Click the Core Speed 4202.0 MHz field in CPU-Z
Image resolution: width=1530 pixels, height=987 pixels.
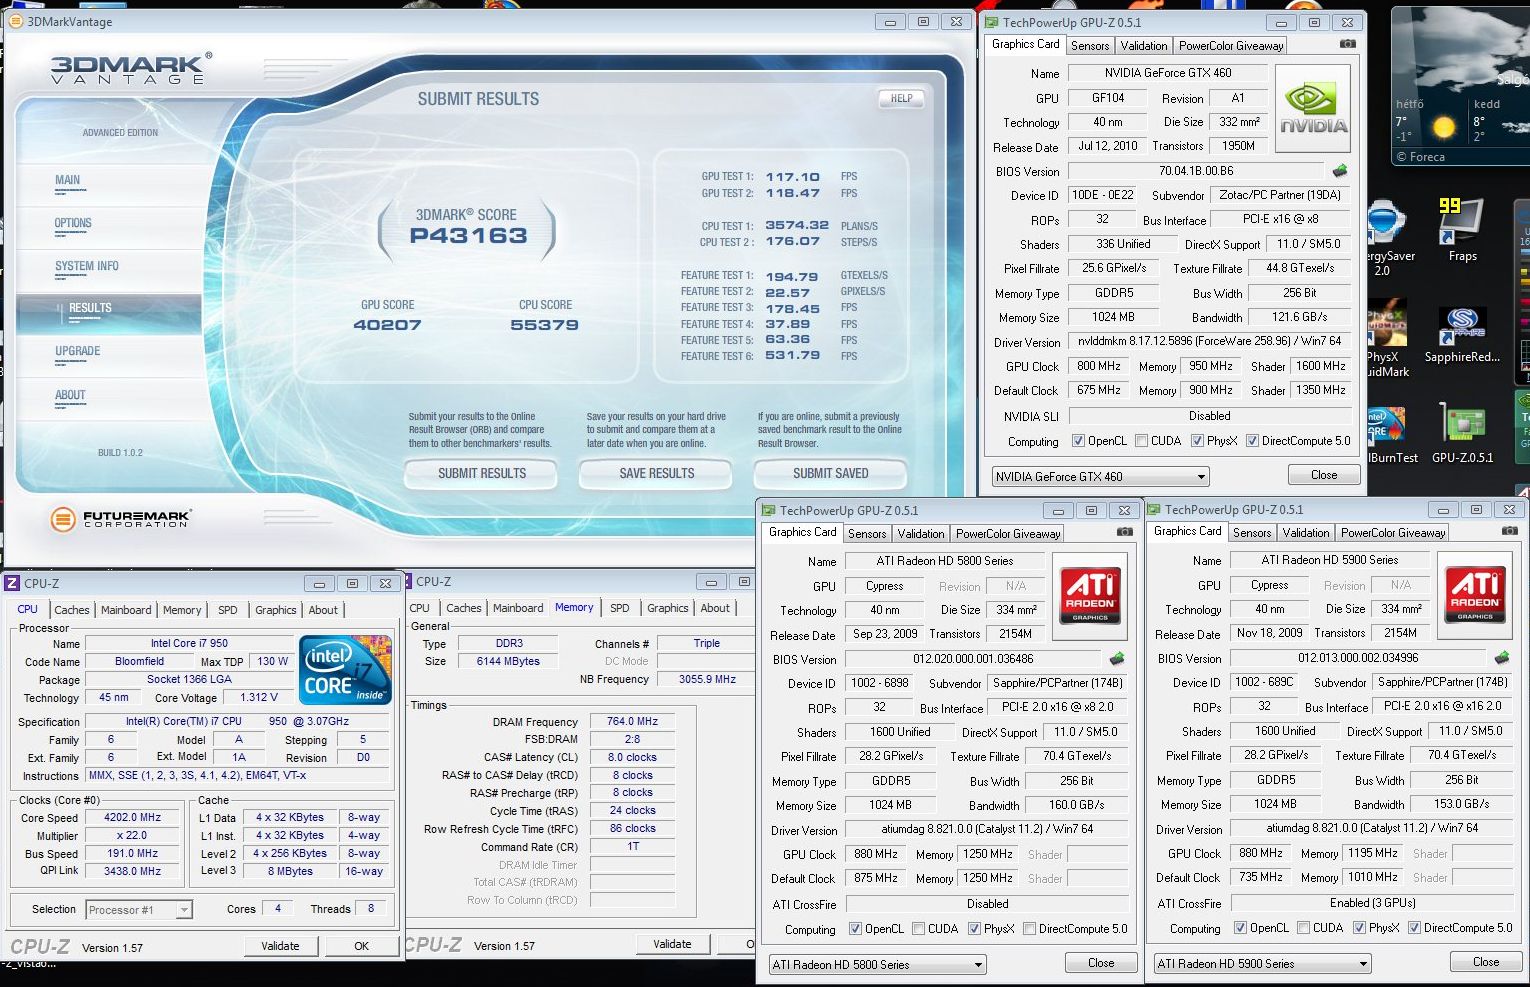point(132,818)
